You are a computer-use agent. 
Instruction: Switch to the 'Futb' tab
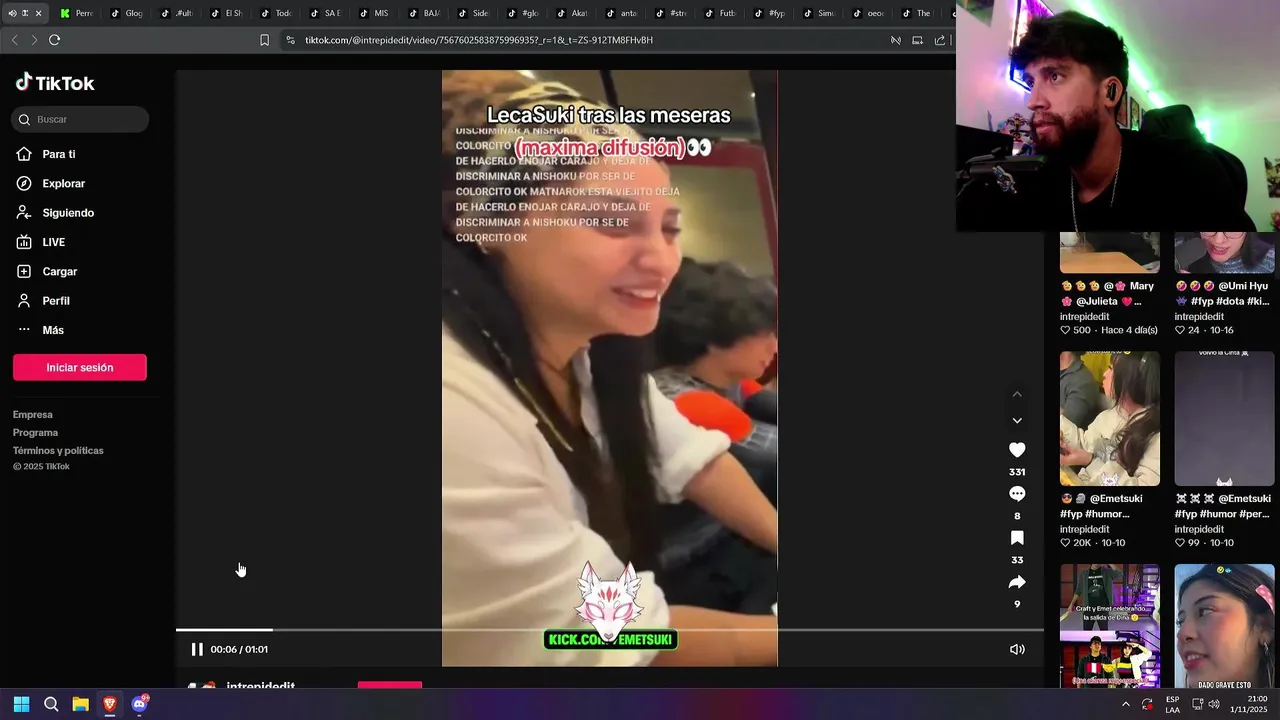coord(723,13)
